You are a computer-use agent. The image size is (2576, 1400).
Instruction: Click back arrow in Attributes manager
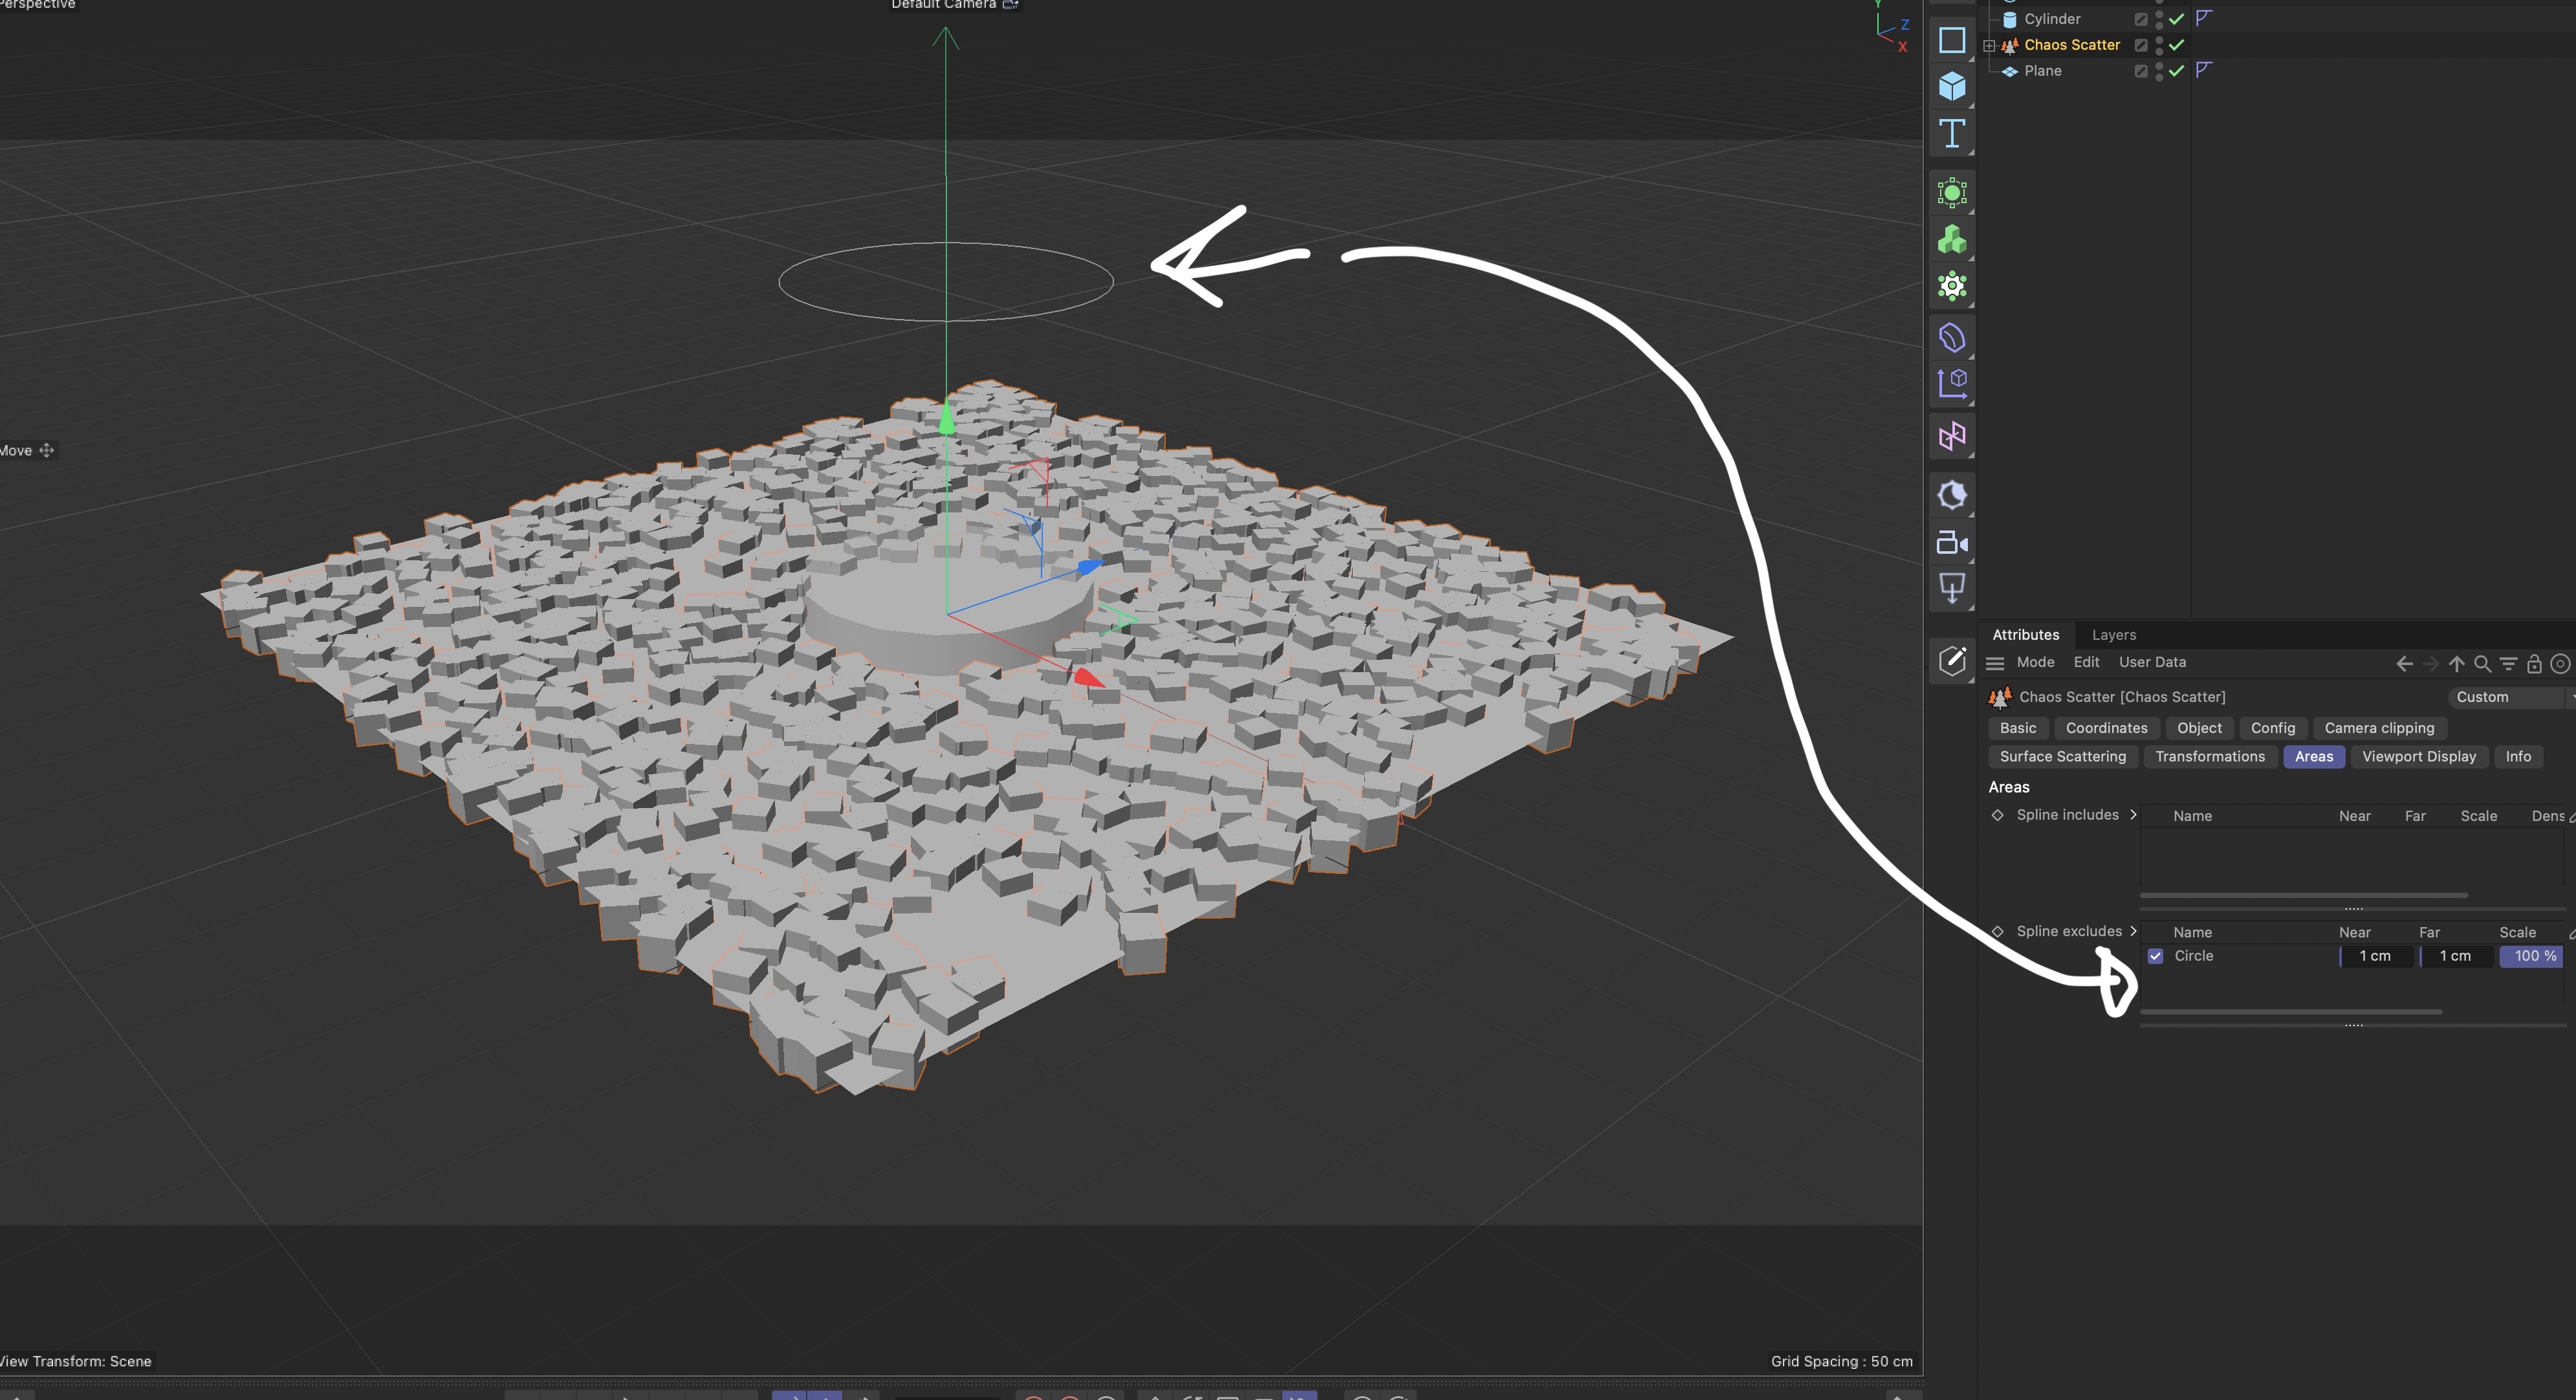pos(2404,663)
